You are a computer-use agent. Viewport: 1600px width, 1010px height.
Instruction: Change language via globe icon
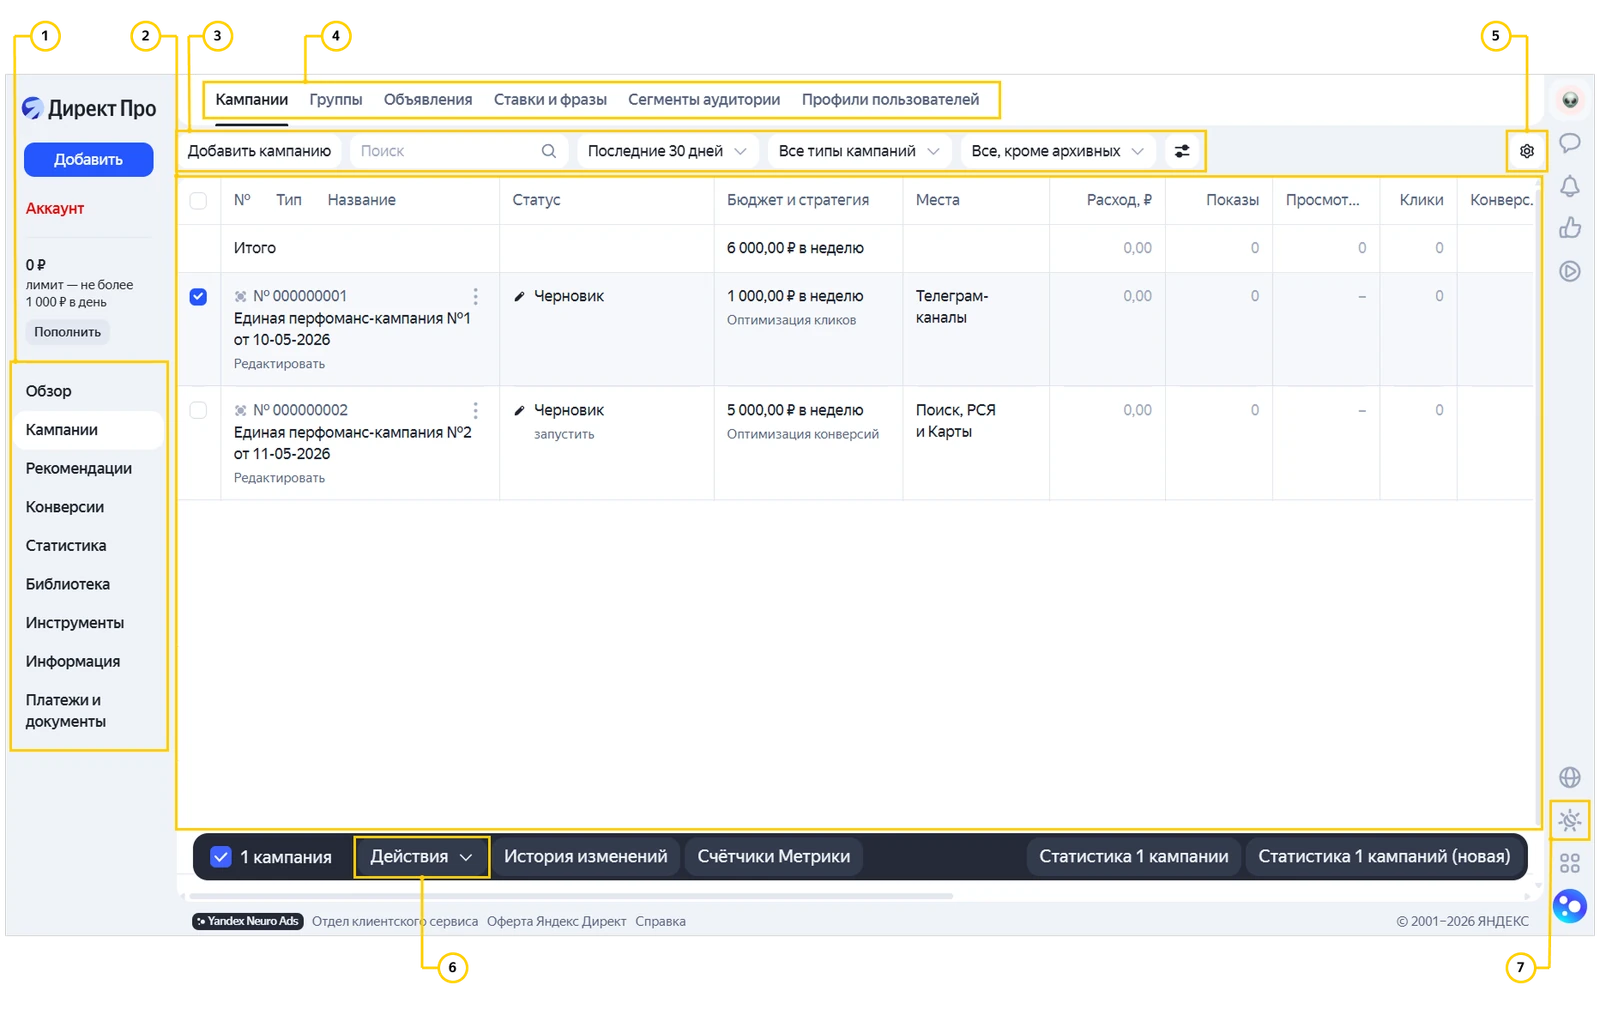[x=1570, y=777]
